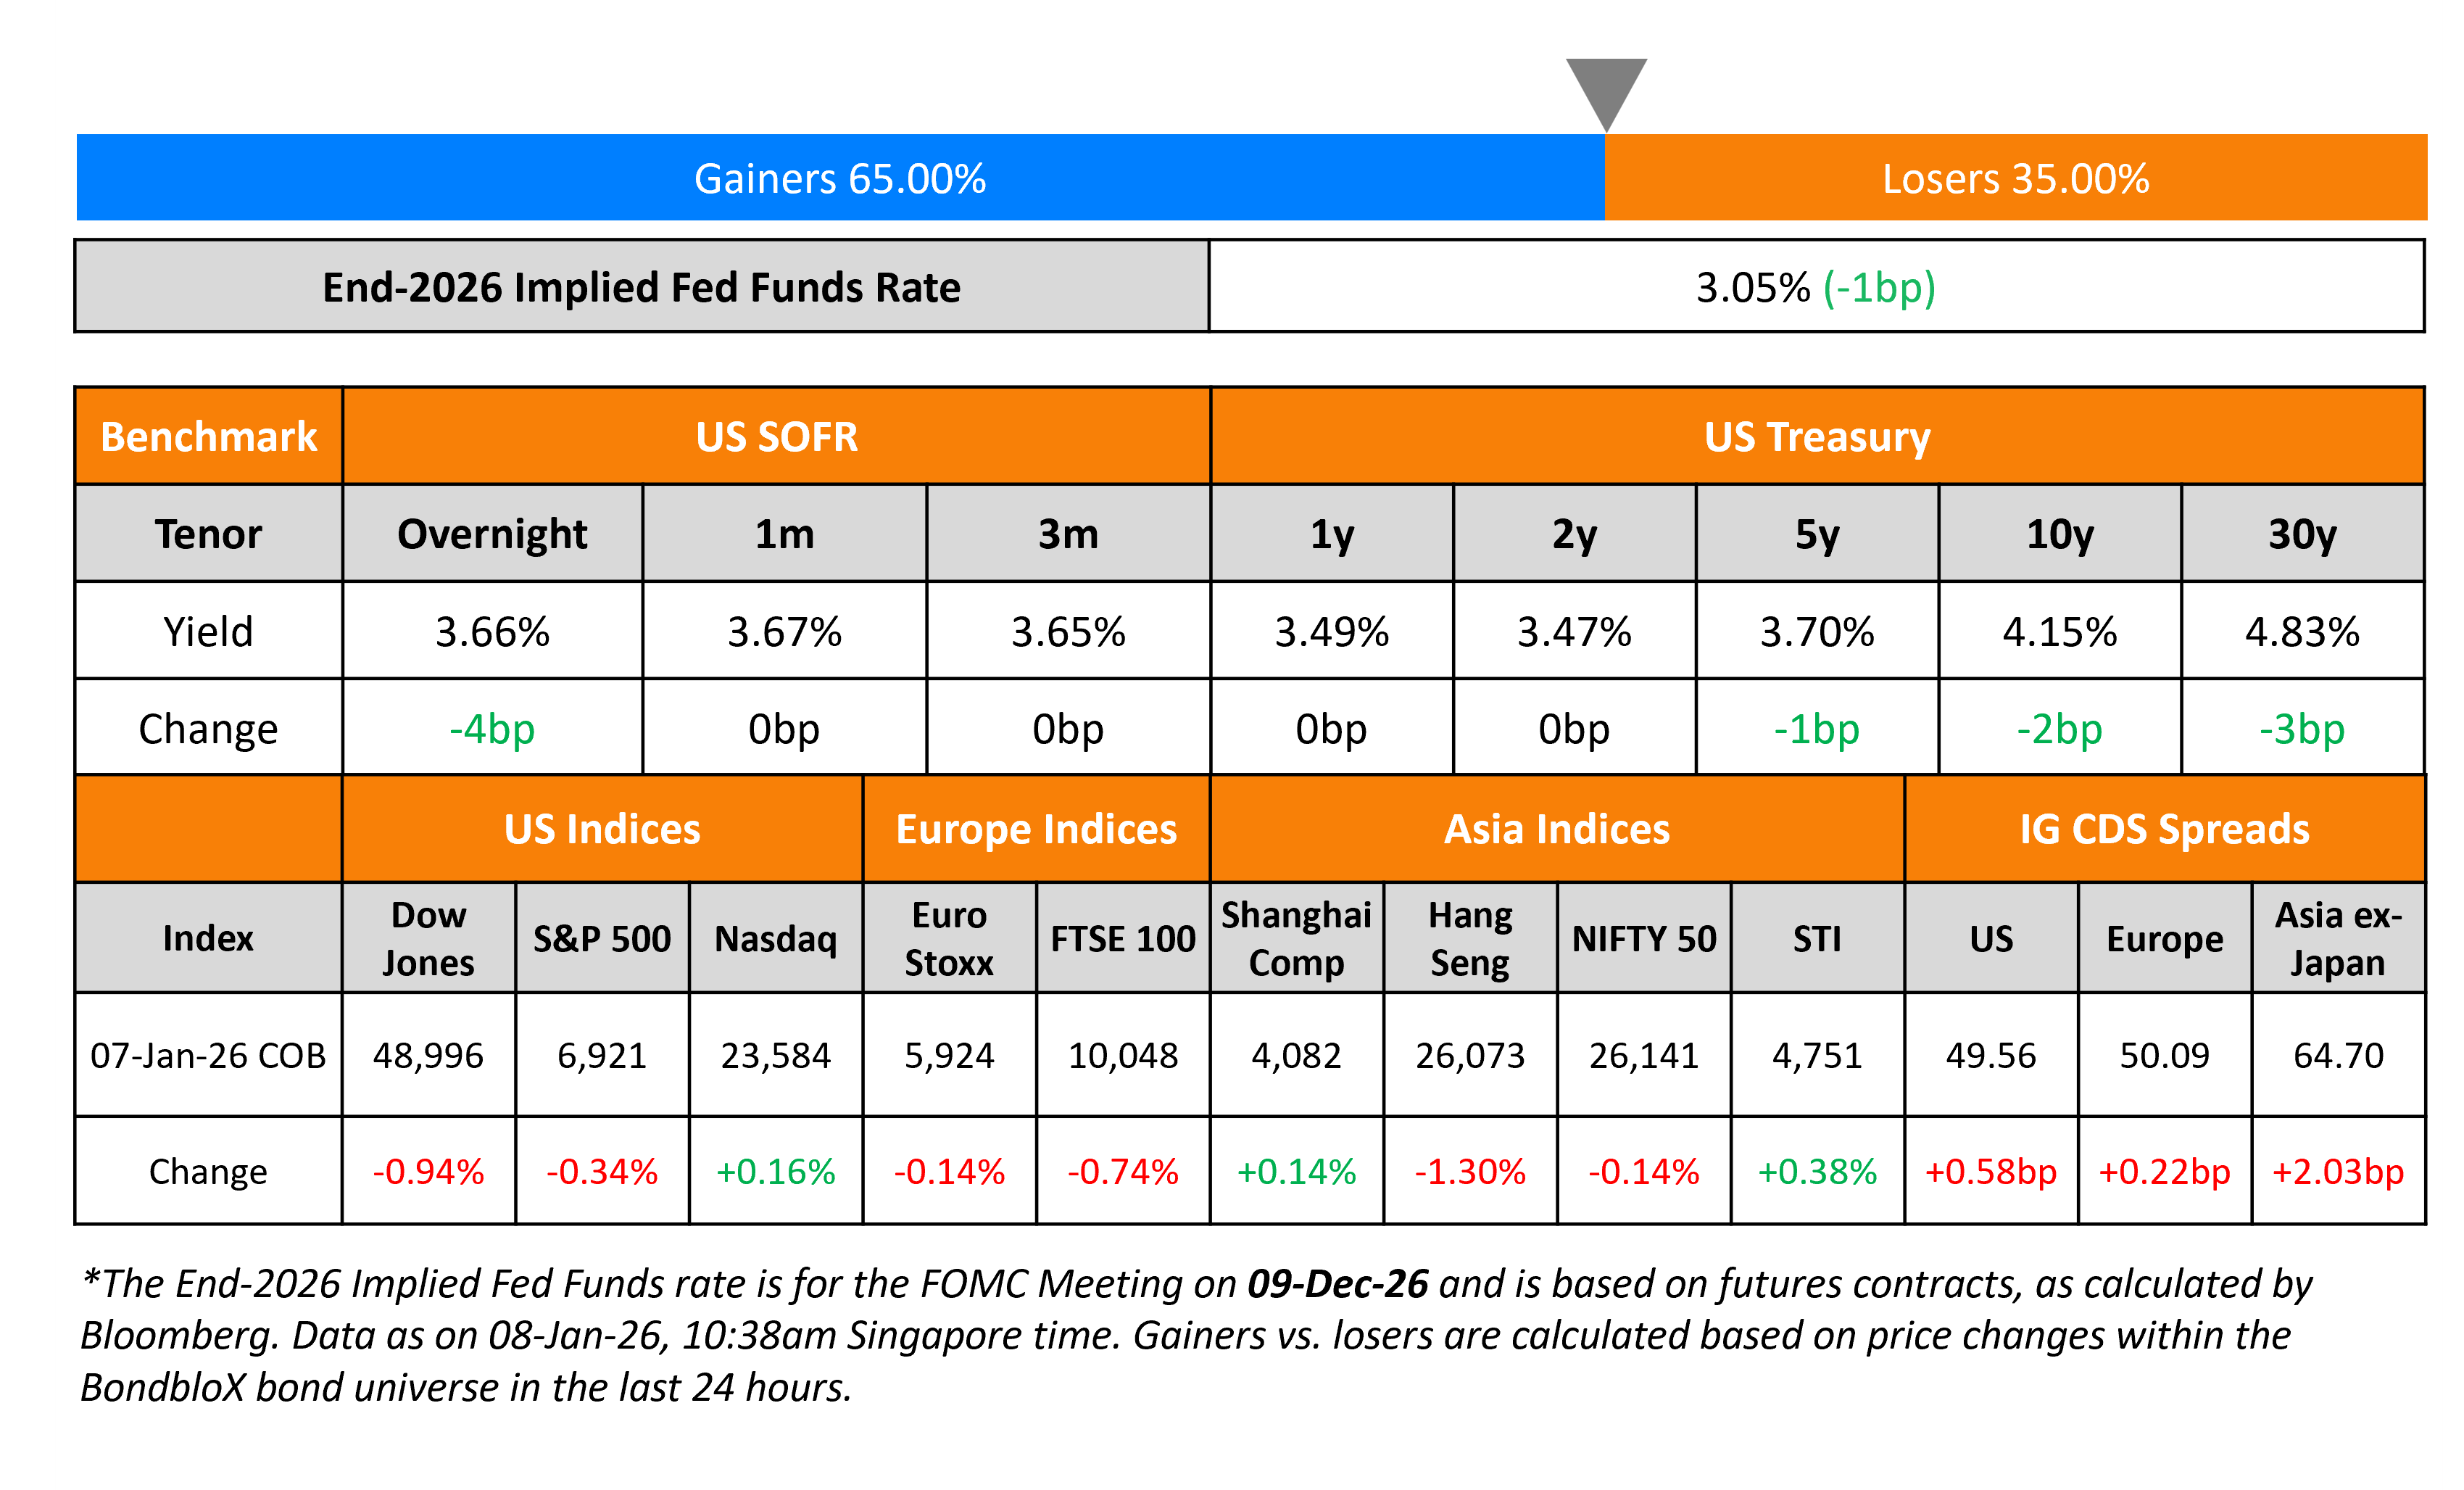The height and width of the screenshot is (1490, 2464).
Task: Click the Asia ex-Japan +2.03bp change cell
Action: (x=2337, y=1171)
